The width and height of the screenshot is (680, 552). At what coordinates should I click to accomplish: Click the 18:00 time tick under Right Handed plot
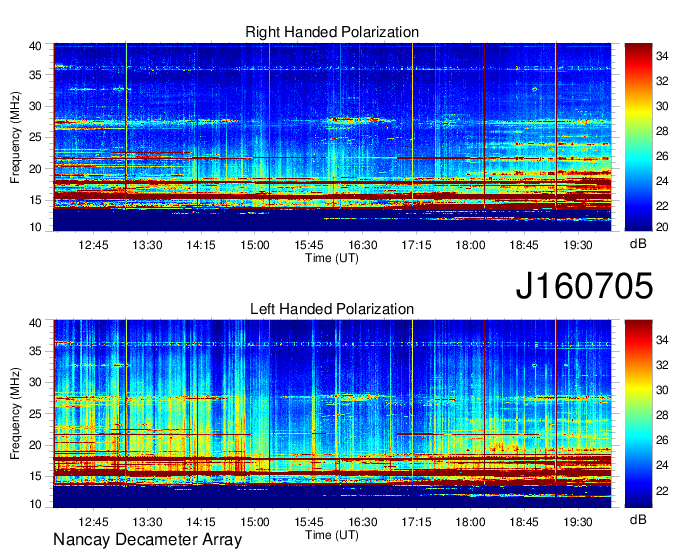(470, 245)
